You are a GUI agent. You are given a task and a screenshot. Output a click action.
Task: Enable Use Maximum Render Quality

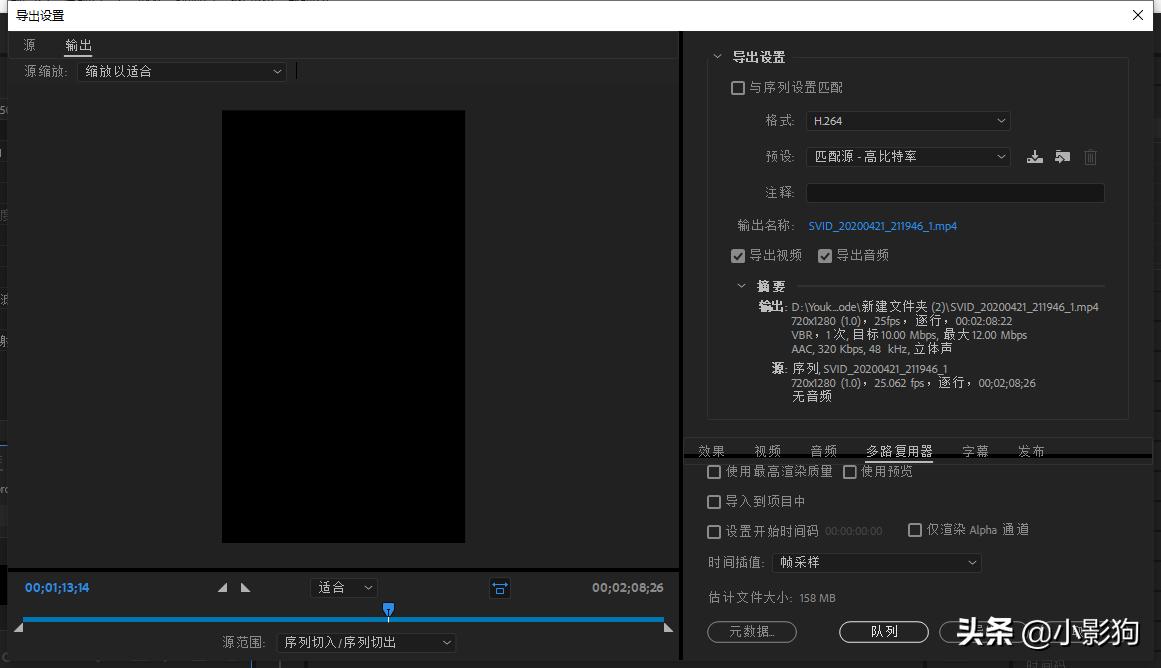714,472
